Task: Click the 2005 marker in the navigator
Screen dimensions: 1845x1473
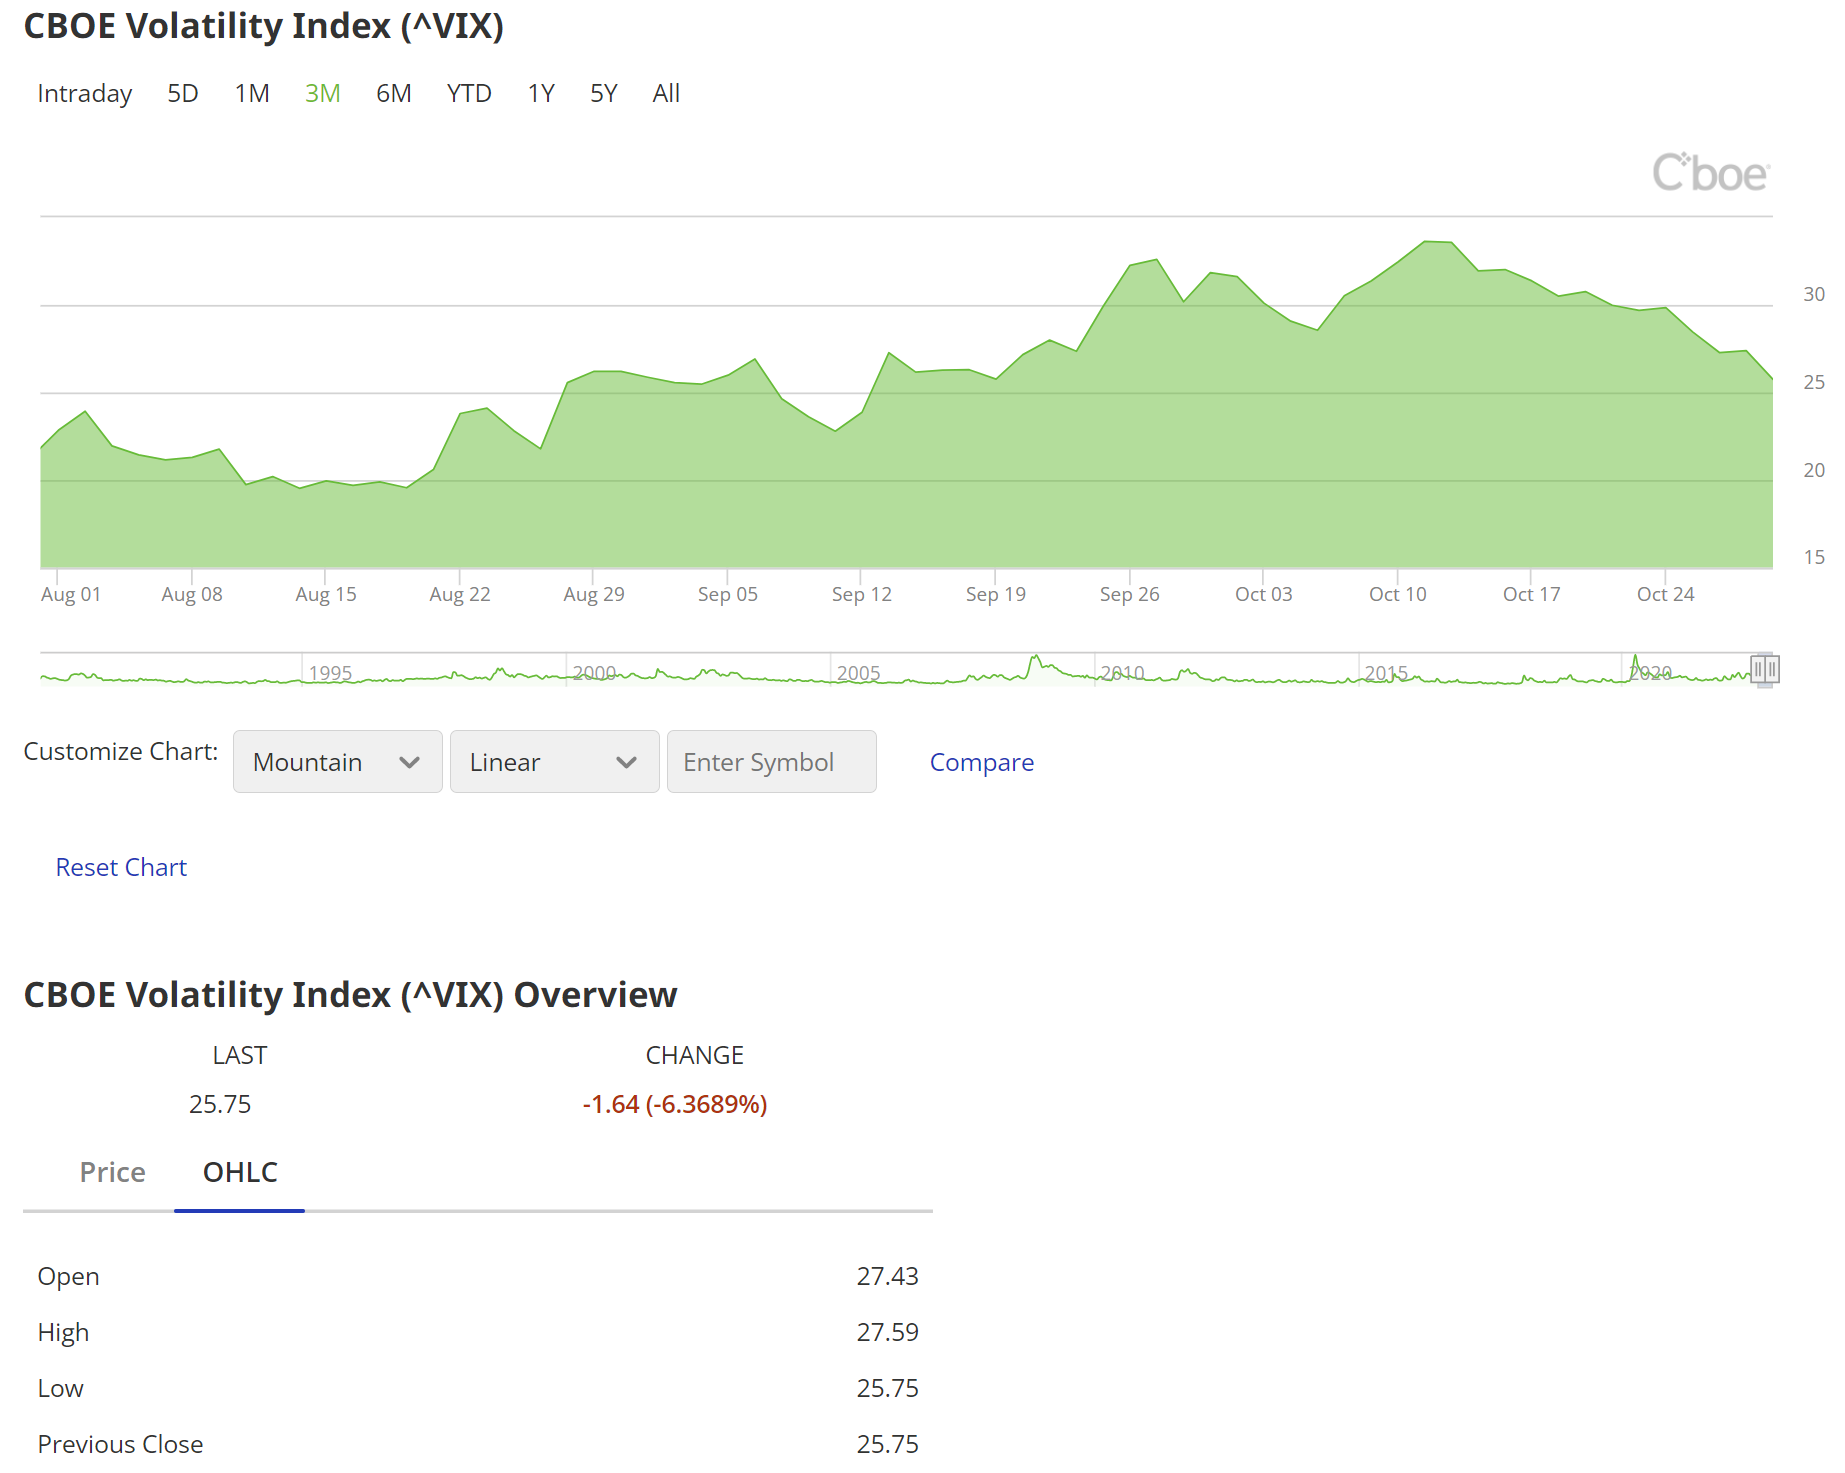Action: coord(859,673)
